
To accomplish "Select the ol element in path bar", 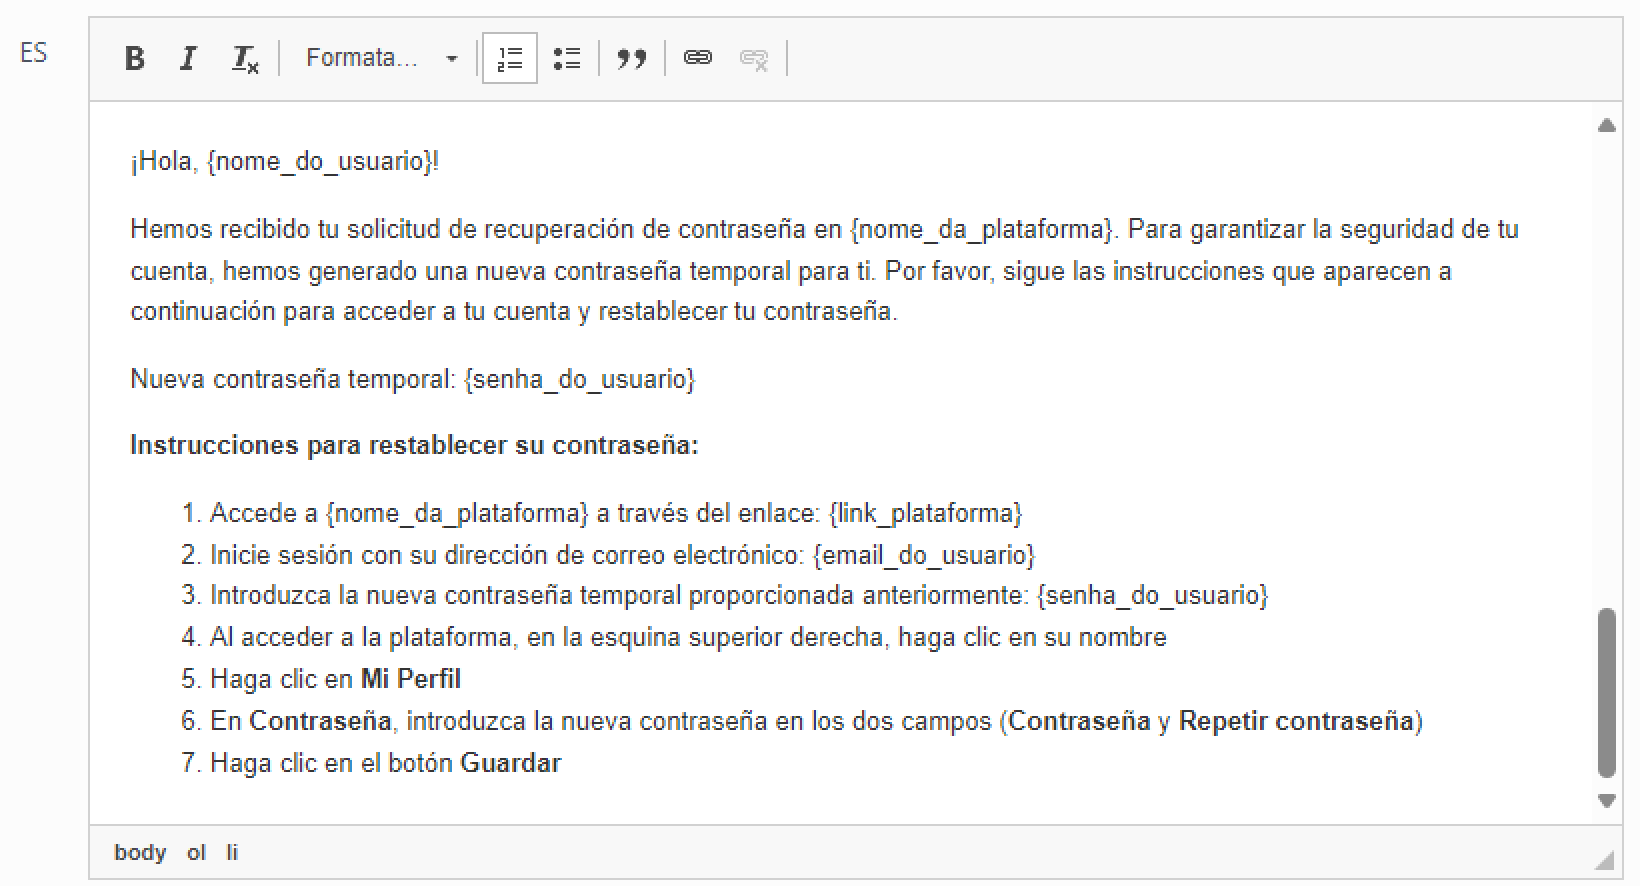I will pyautogui.click(x=196, y=853).
